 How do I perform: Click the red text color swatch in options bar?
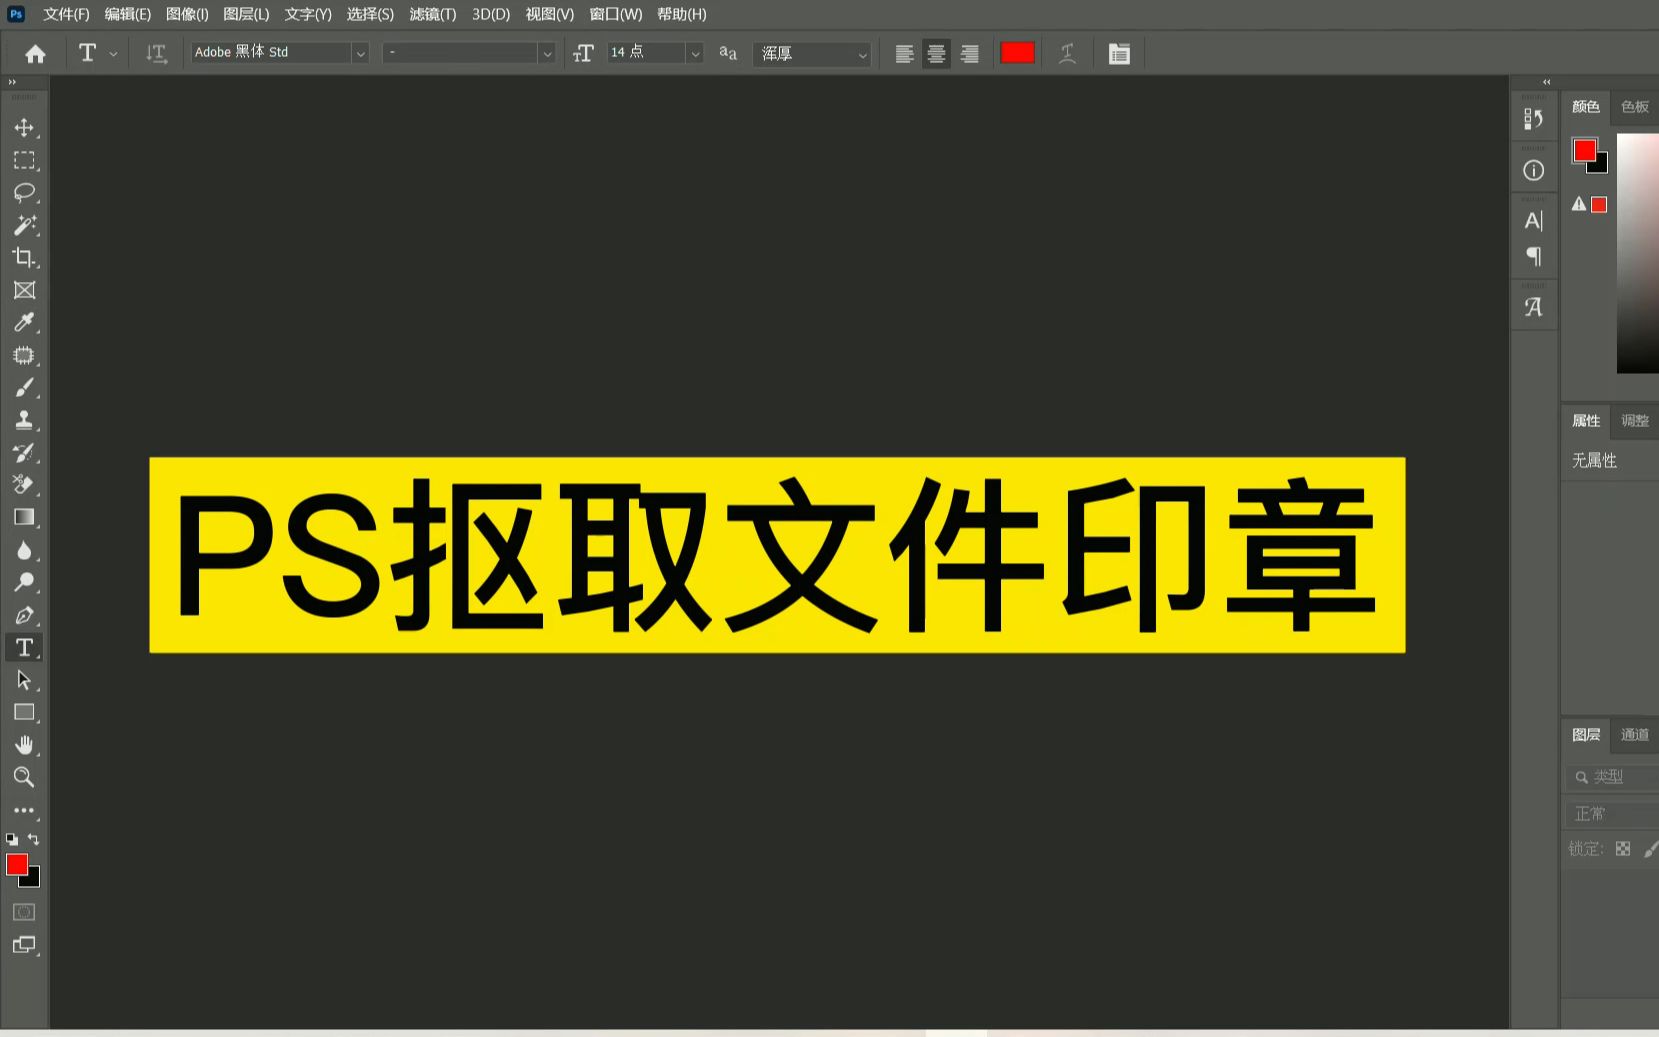tap(1017, 53)
